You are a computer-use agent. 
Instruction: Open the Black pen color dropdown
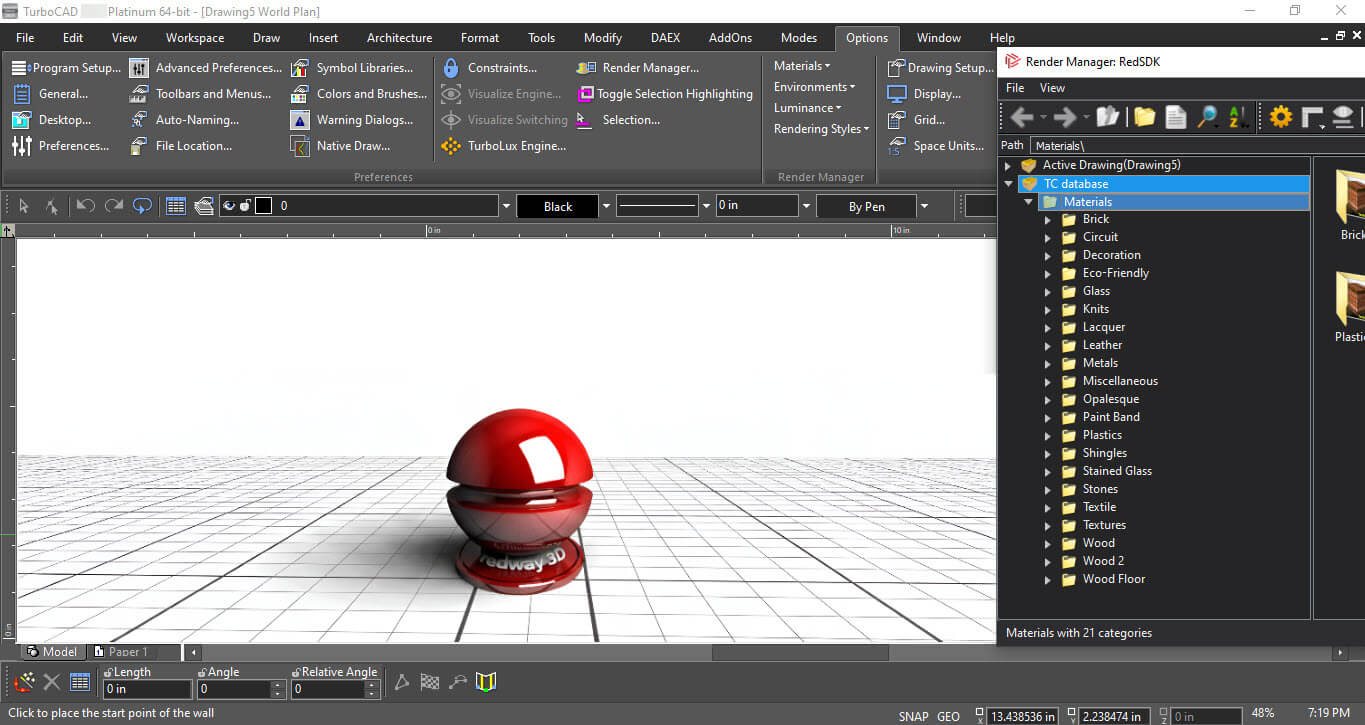(x=606, y=206)
